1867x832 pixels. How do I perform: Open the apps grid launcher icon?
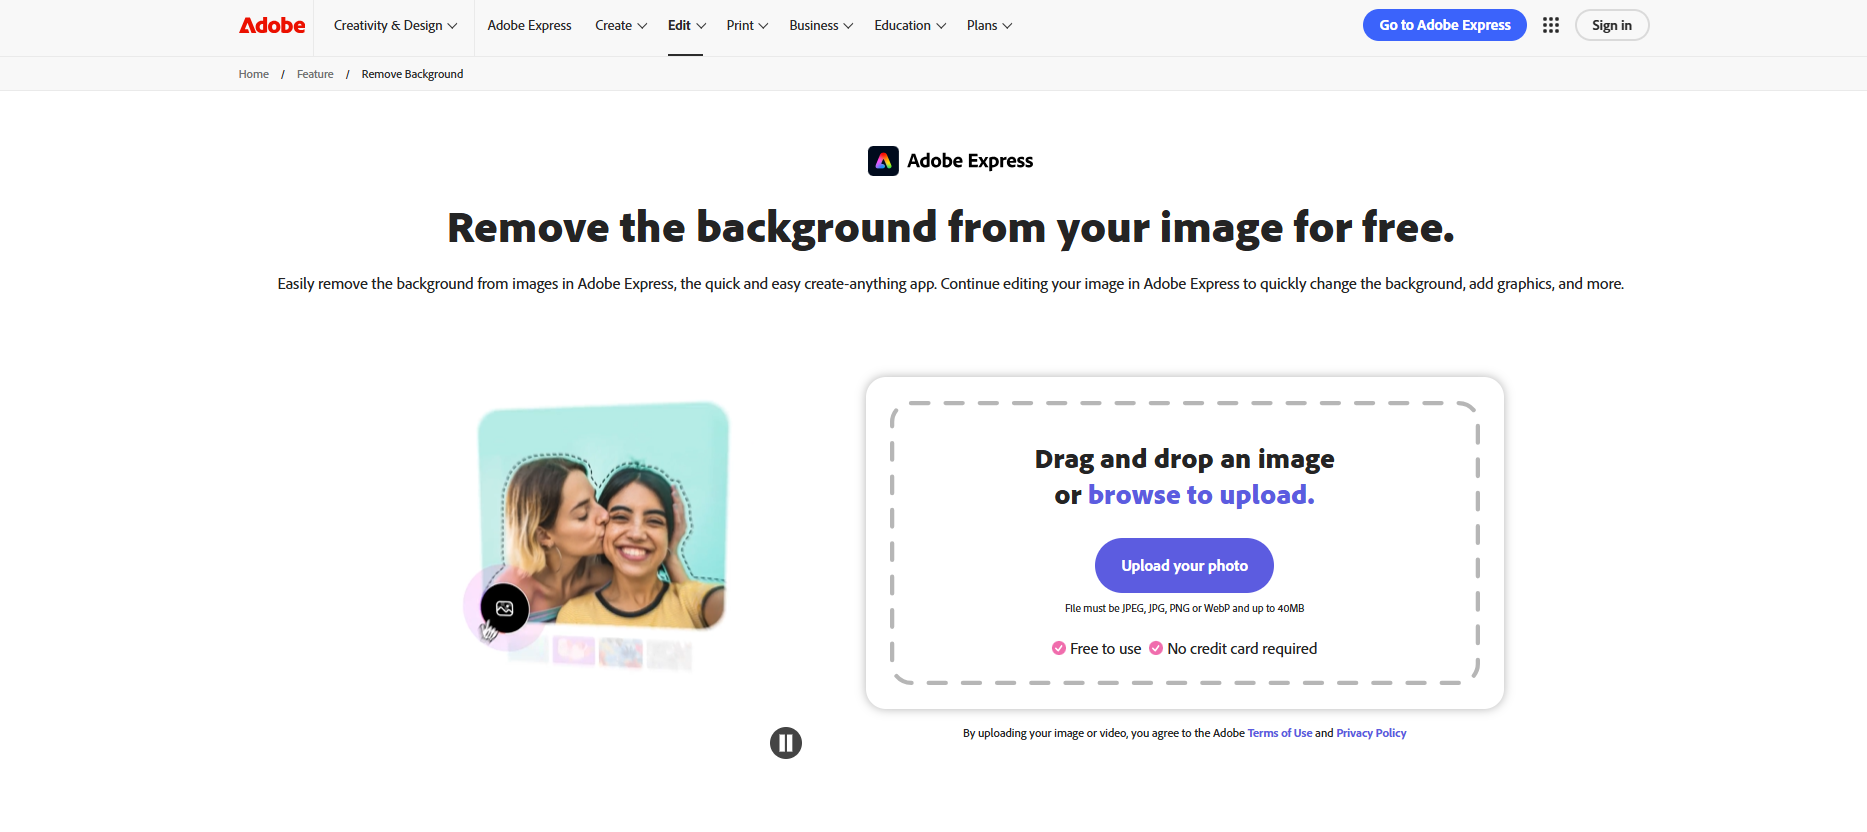1550,26
